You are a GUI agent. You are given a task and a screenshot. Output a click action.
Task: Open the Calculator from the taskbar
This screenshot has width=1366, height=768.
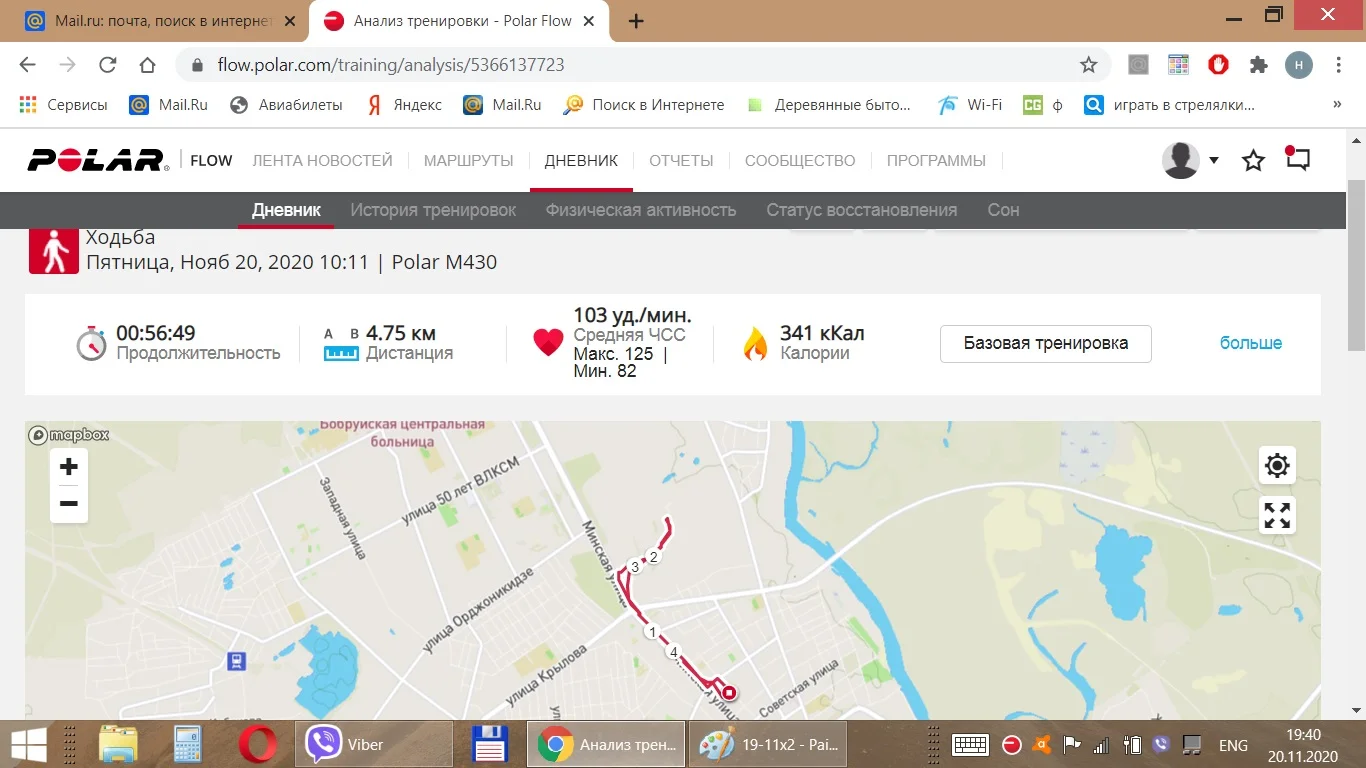[x=188, y=744]
